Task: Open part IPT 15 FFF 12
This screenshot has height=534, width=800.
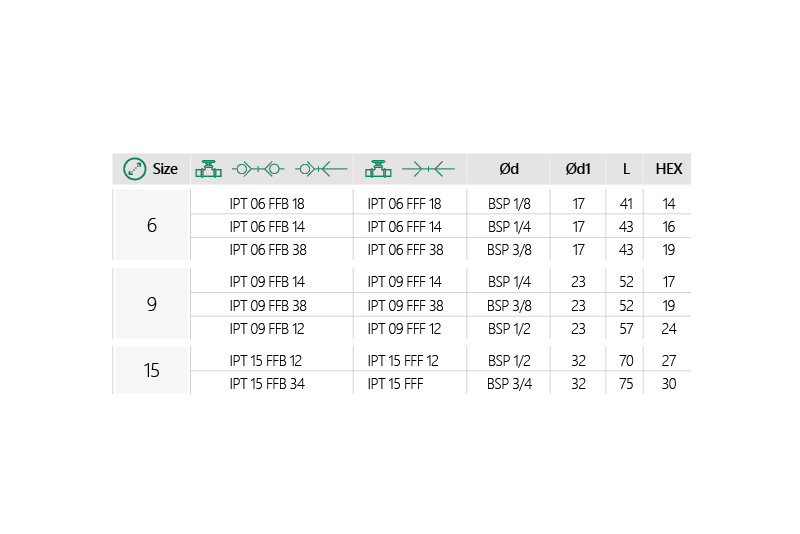Action: 405,360
